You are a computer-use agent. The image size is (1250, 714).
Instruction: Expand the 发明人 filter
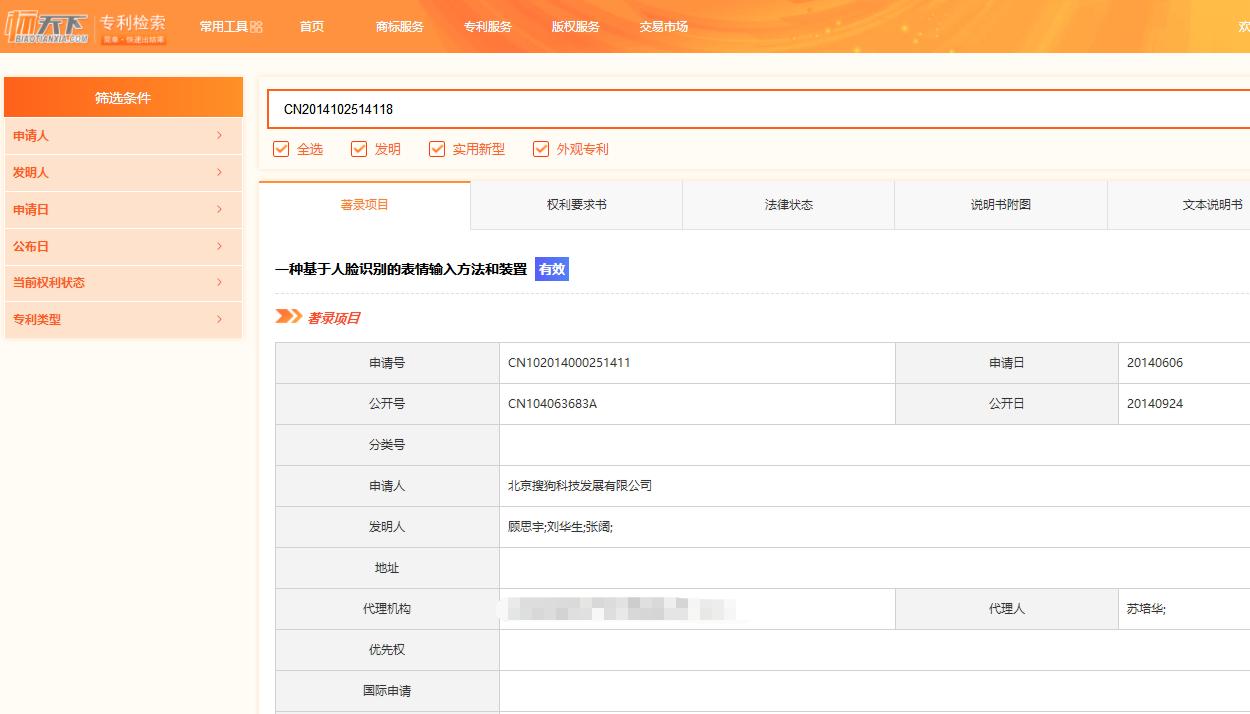tap(124, 172)
